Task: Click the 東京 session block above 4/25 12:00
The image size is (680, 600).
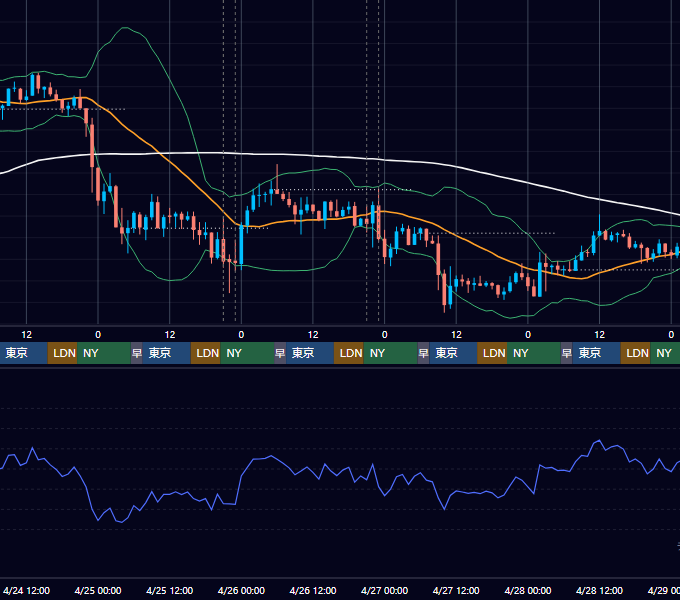Action: (167, 353)
